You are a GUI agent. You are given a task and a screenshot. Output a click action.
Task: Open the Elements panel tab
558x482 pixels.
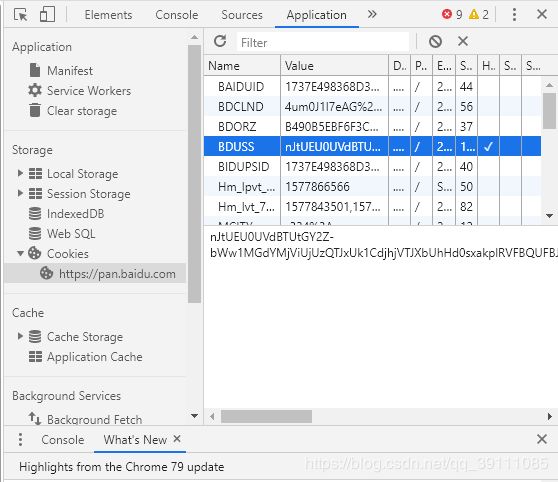coord(108,15)
